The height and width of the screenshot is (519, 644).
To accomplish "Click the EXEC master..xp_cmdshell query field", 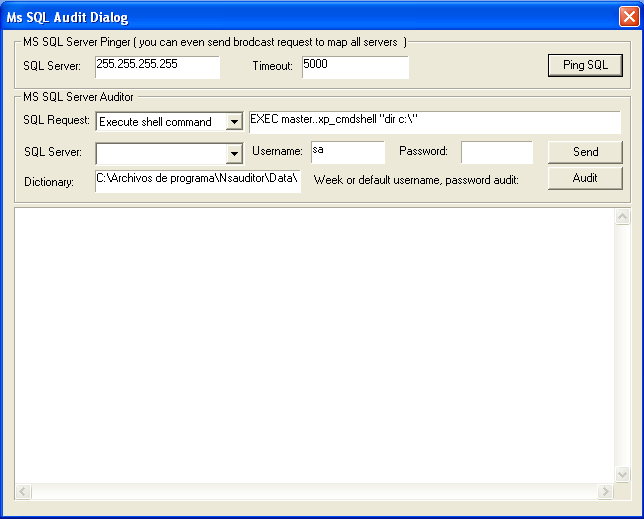I will click(x=435, y=122).
